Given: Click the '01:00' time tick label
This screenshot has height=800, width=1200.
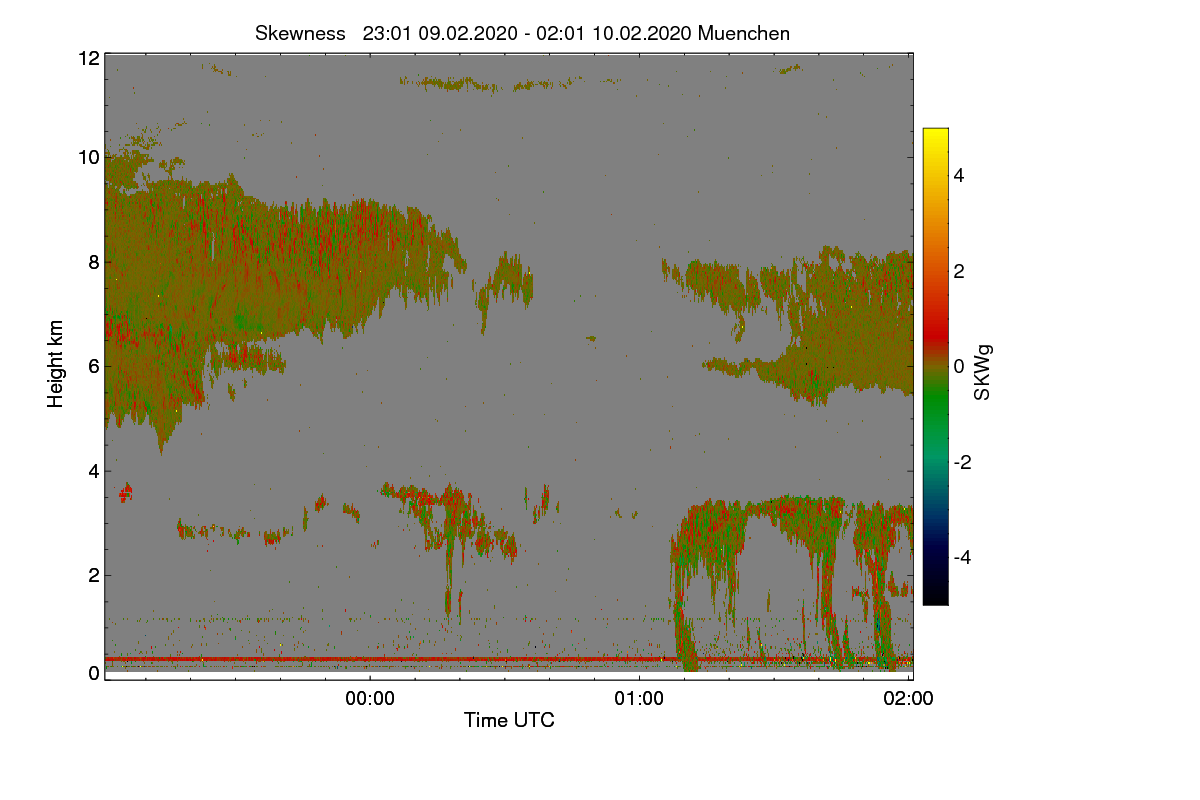Looking at the screenshot, I should 639,699.
